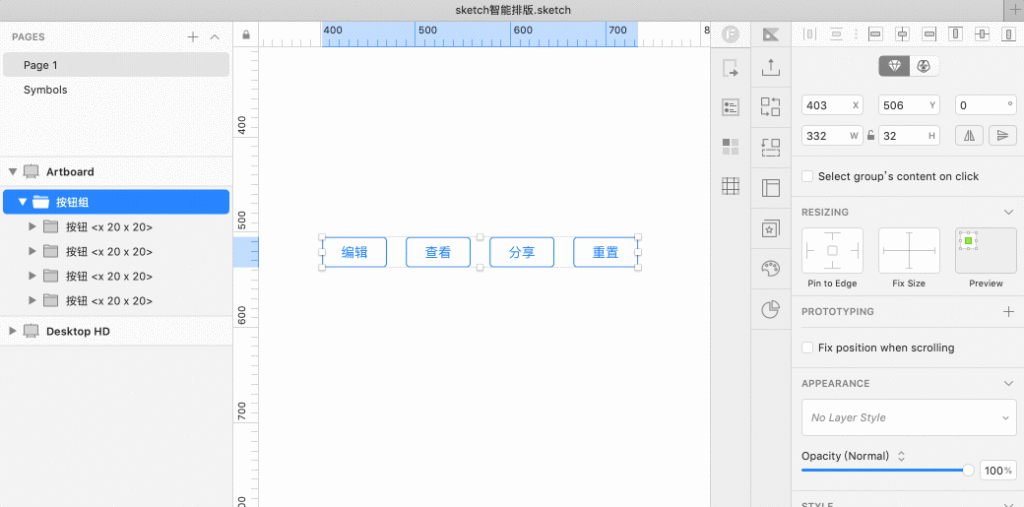Open the No Layer Style dropdown

[x=909, y=417]
